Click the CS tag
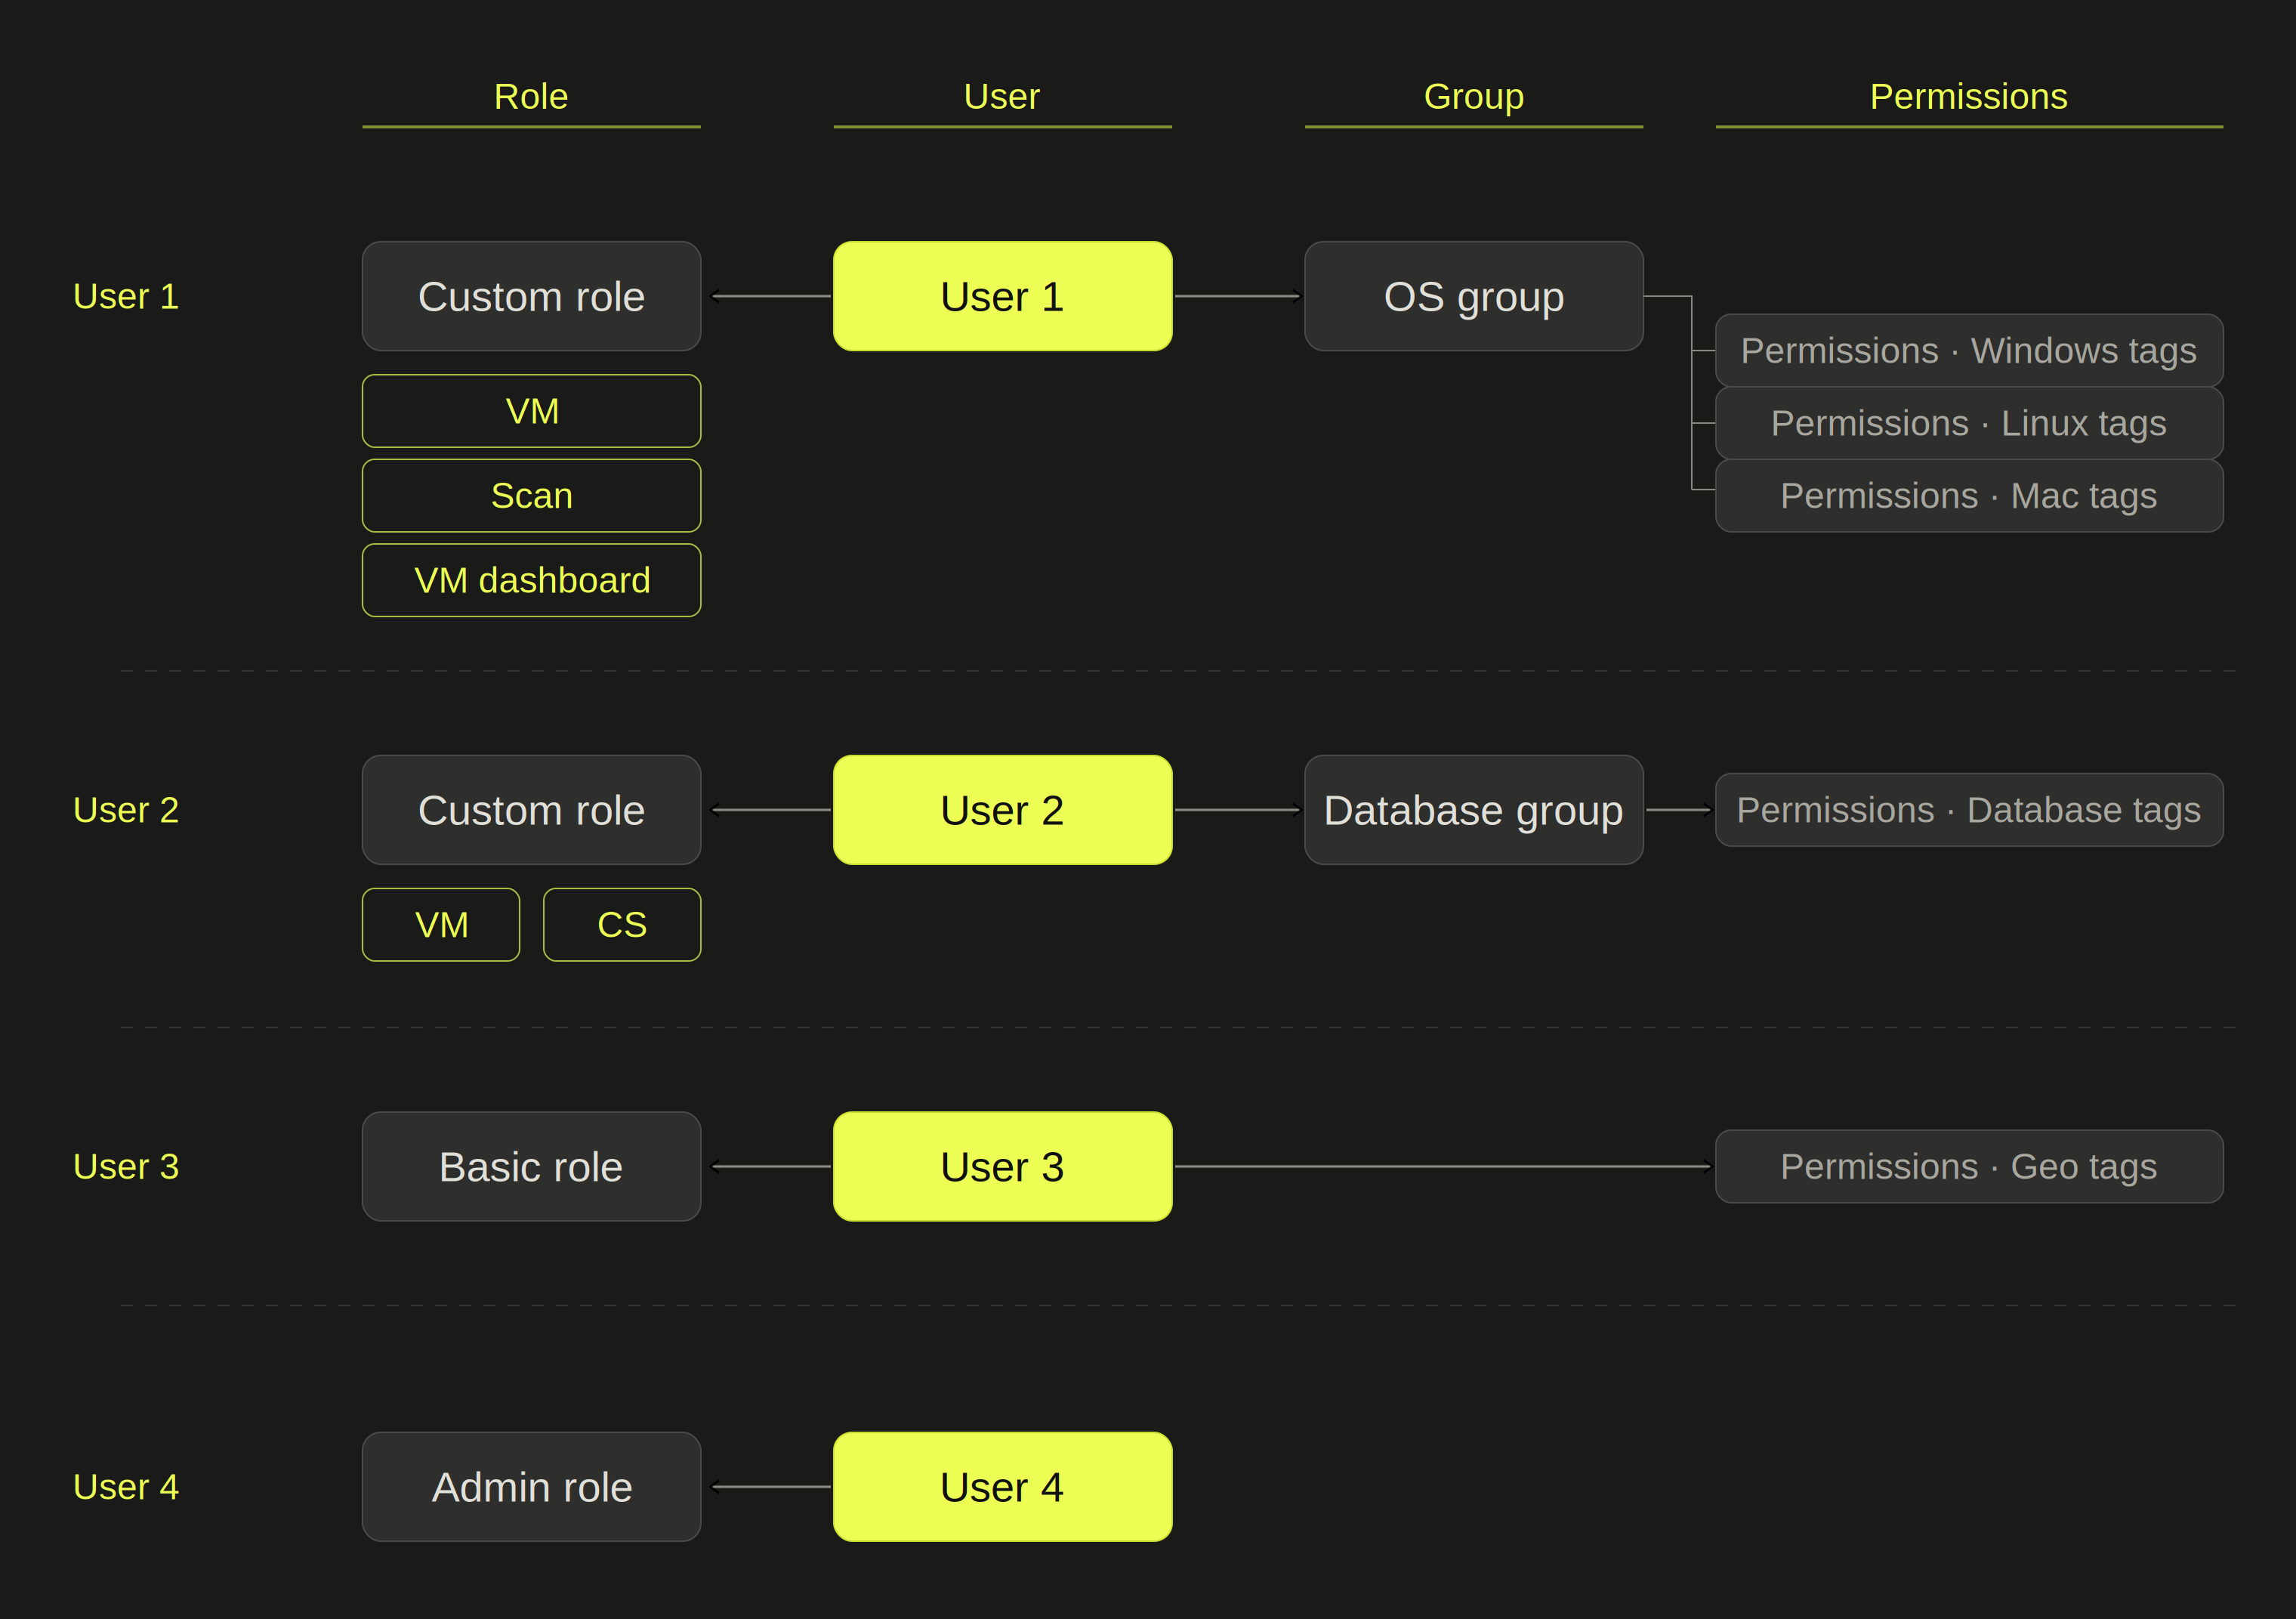Screen dimensions: 2296x1619 pos(622,925)
